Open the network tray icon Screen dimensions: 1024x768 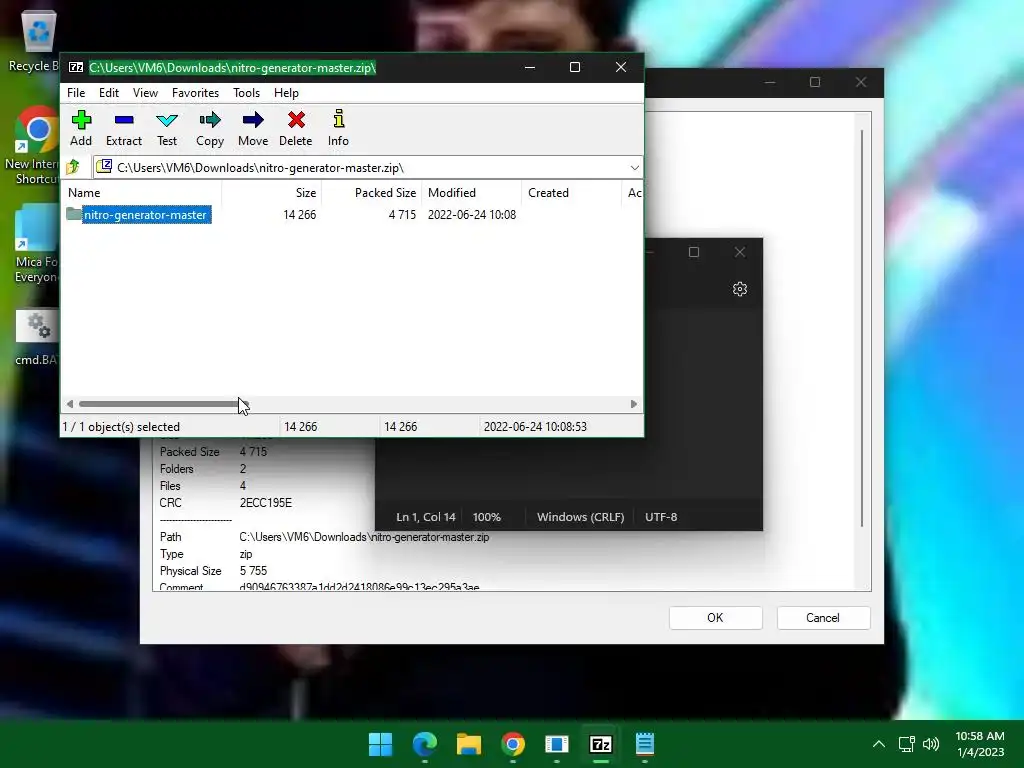pyautogui.click(x=906, y=744)
